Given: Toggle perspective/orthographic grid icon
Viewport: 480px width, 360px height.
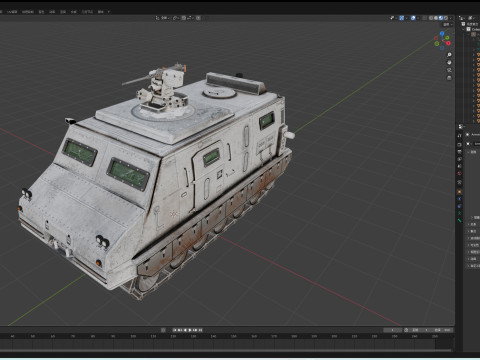Looking at the screenshot, I should 449,78.
